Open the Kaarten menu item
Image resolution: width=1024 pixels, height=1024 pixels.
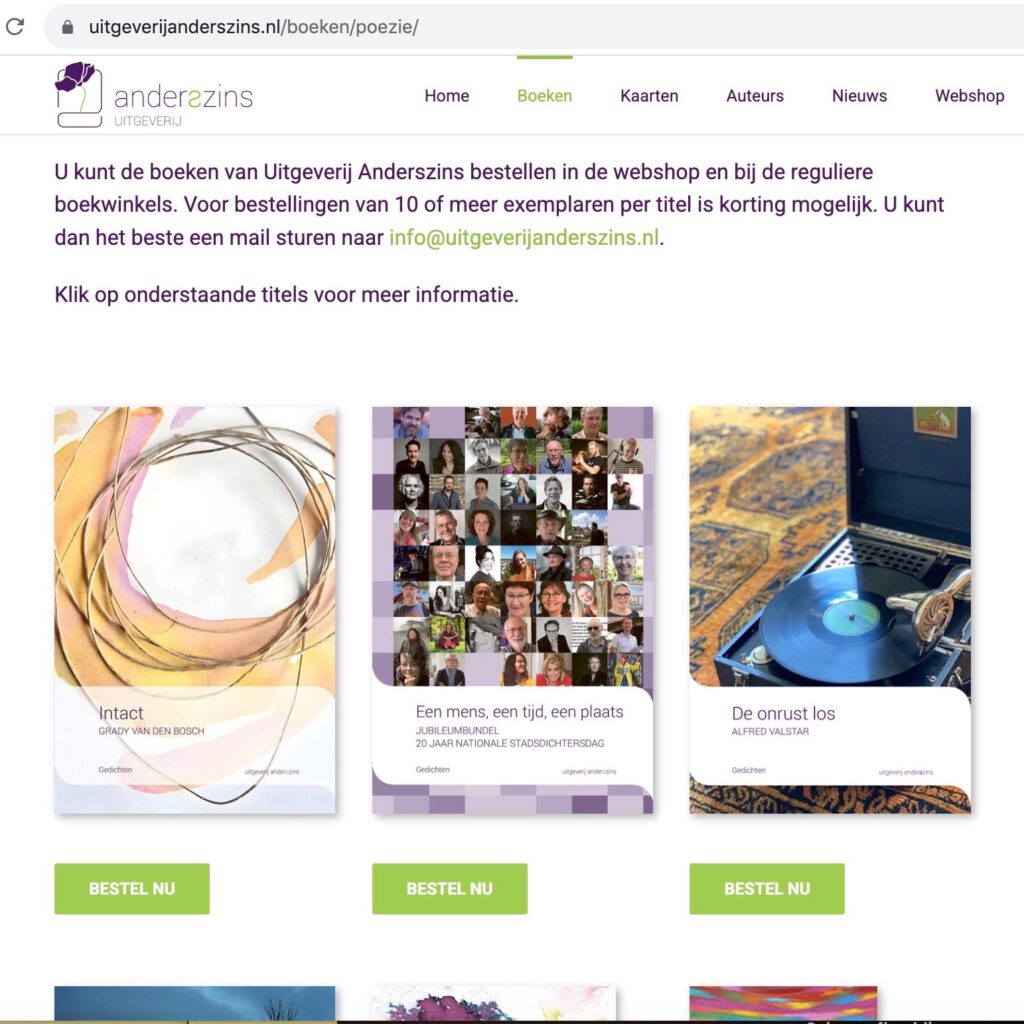pyautogui.click(x=649, y=95)
